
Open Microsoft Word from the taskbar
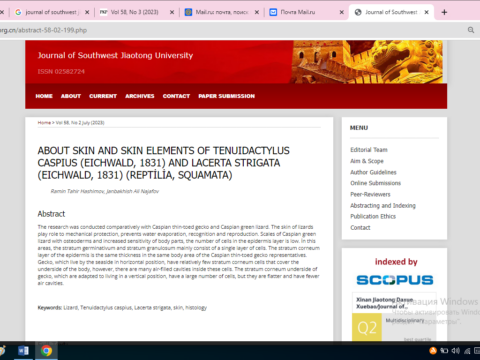click(23, 351)
